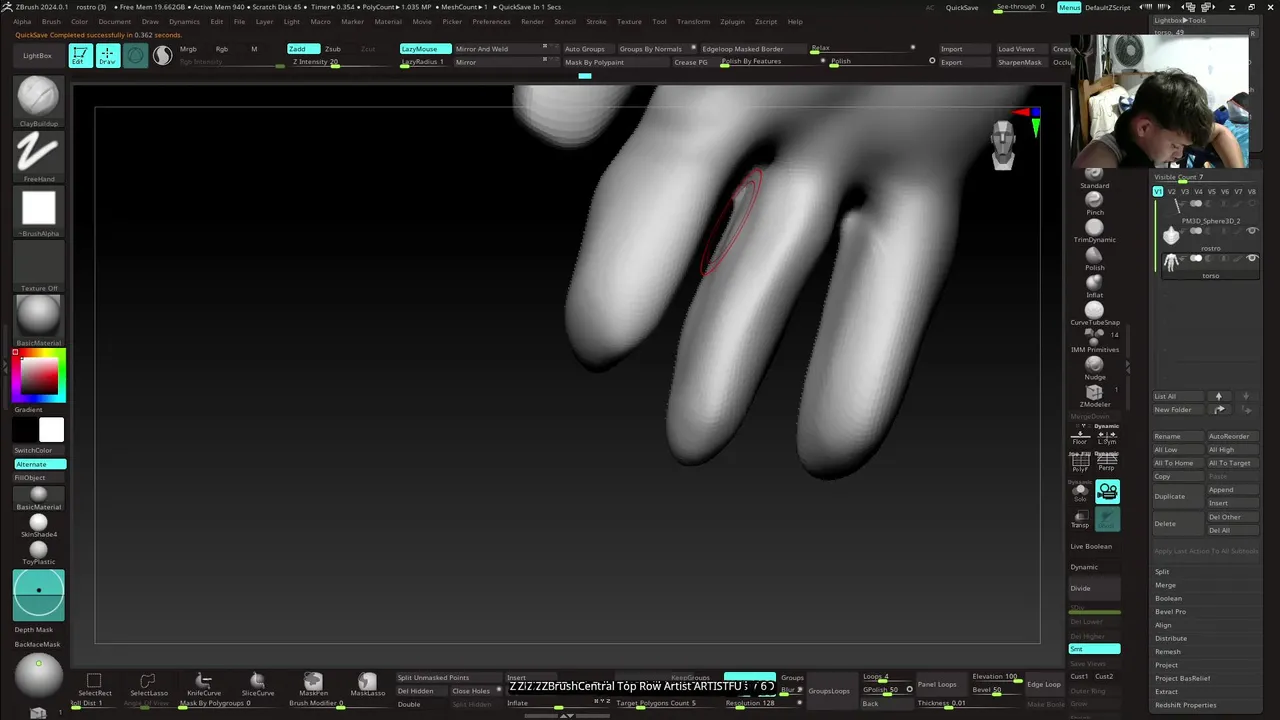This screenshot has width=1280, height=720.
Task: Pick a color in the color picker
Action: 39,375
